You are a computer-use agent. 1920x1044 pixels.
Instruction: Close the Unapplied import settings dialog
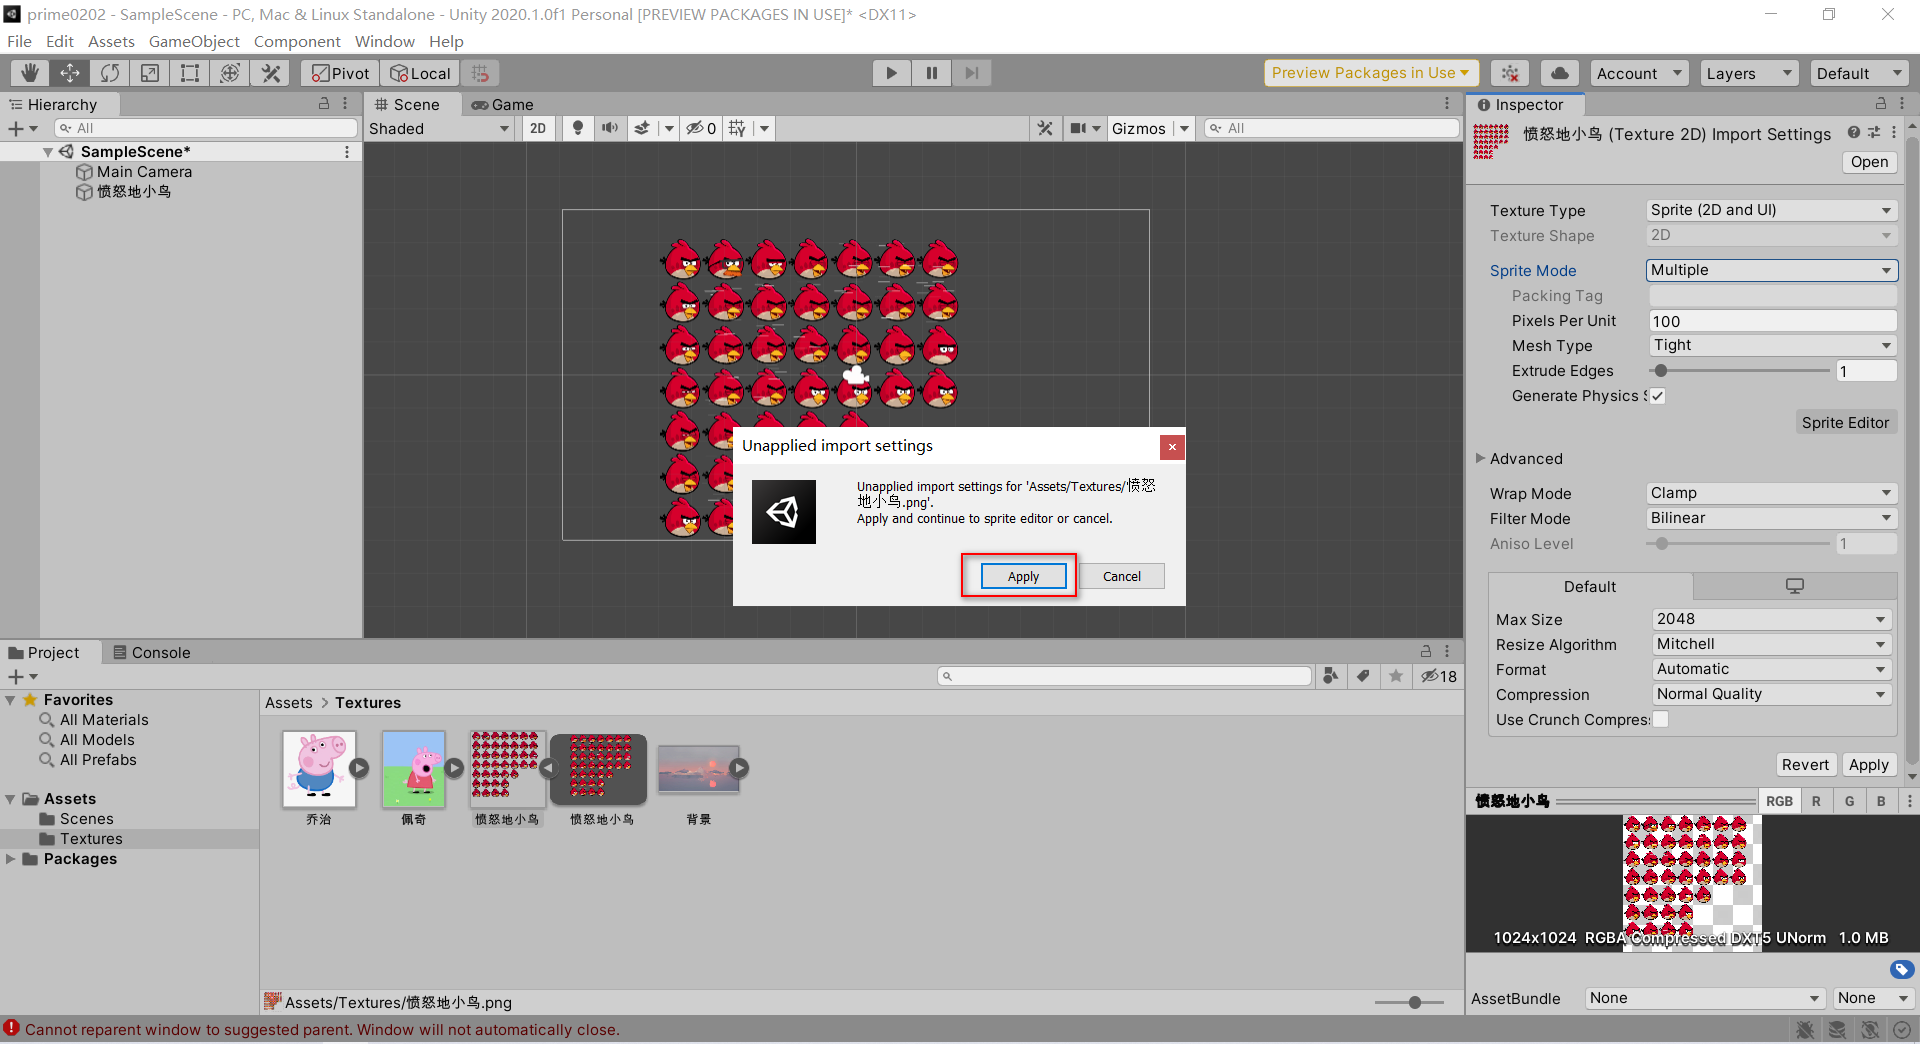click(1172, 446)
